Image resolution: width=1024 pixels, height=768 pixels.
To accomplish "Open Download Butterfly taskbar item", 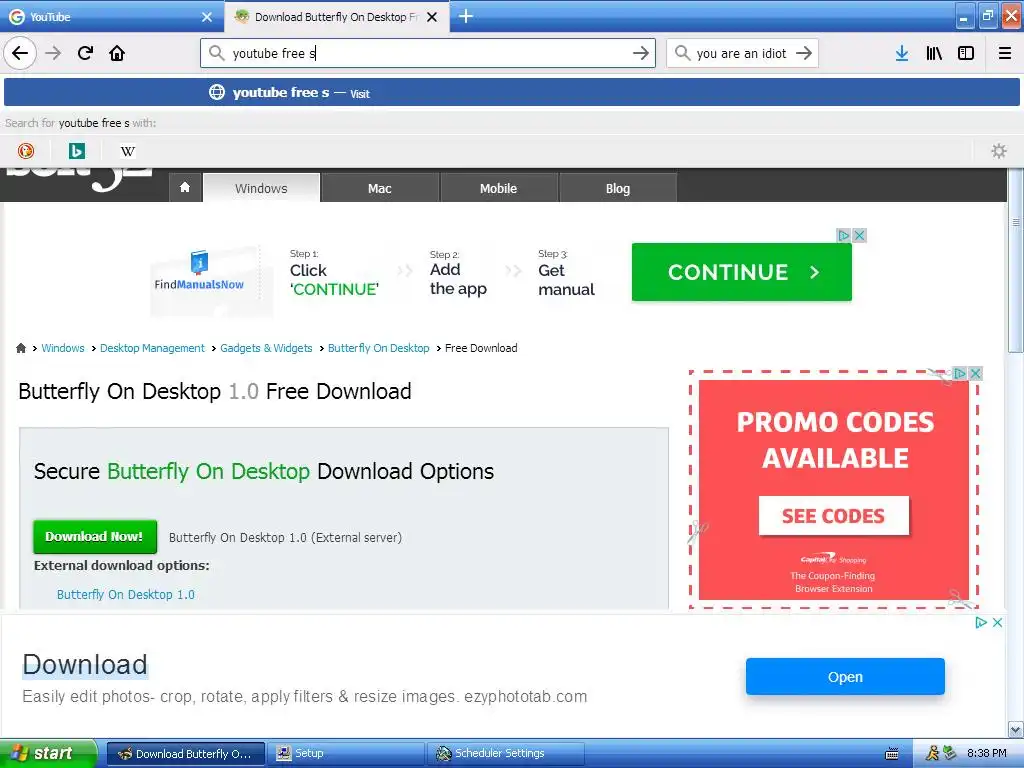I will [186, 753].
